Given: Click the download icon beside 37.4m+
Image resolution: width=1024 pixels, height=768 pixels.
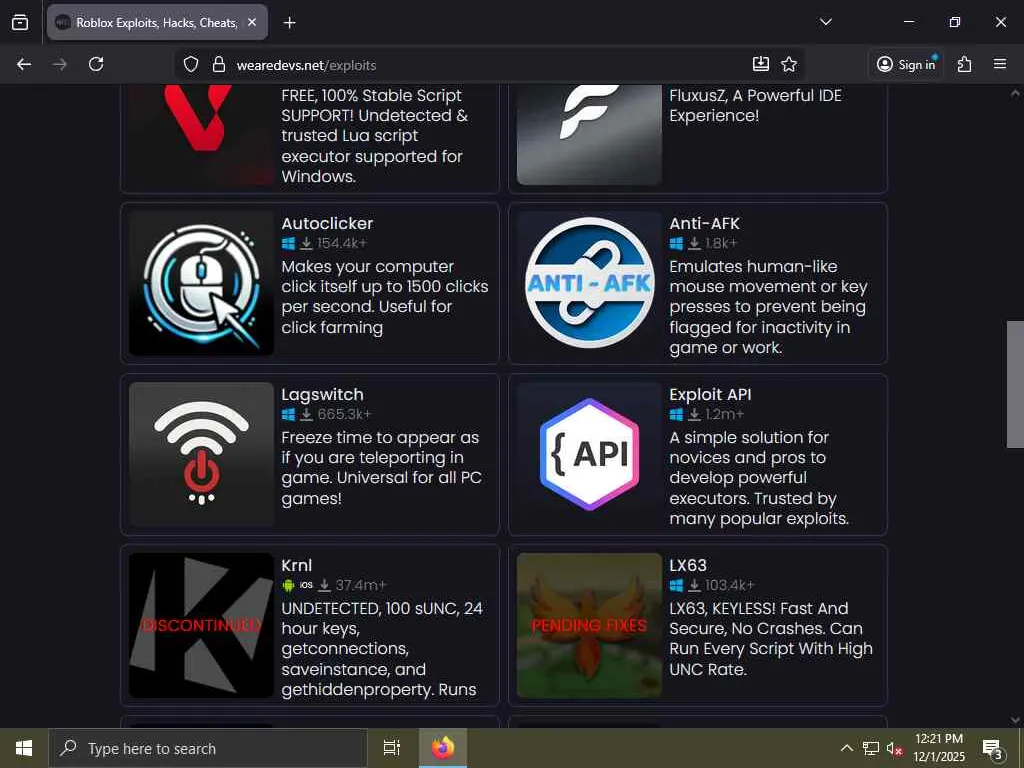Looking at the screenshot, I should pyautogui.click(x=325, y=585).
